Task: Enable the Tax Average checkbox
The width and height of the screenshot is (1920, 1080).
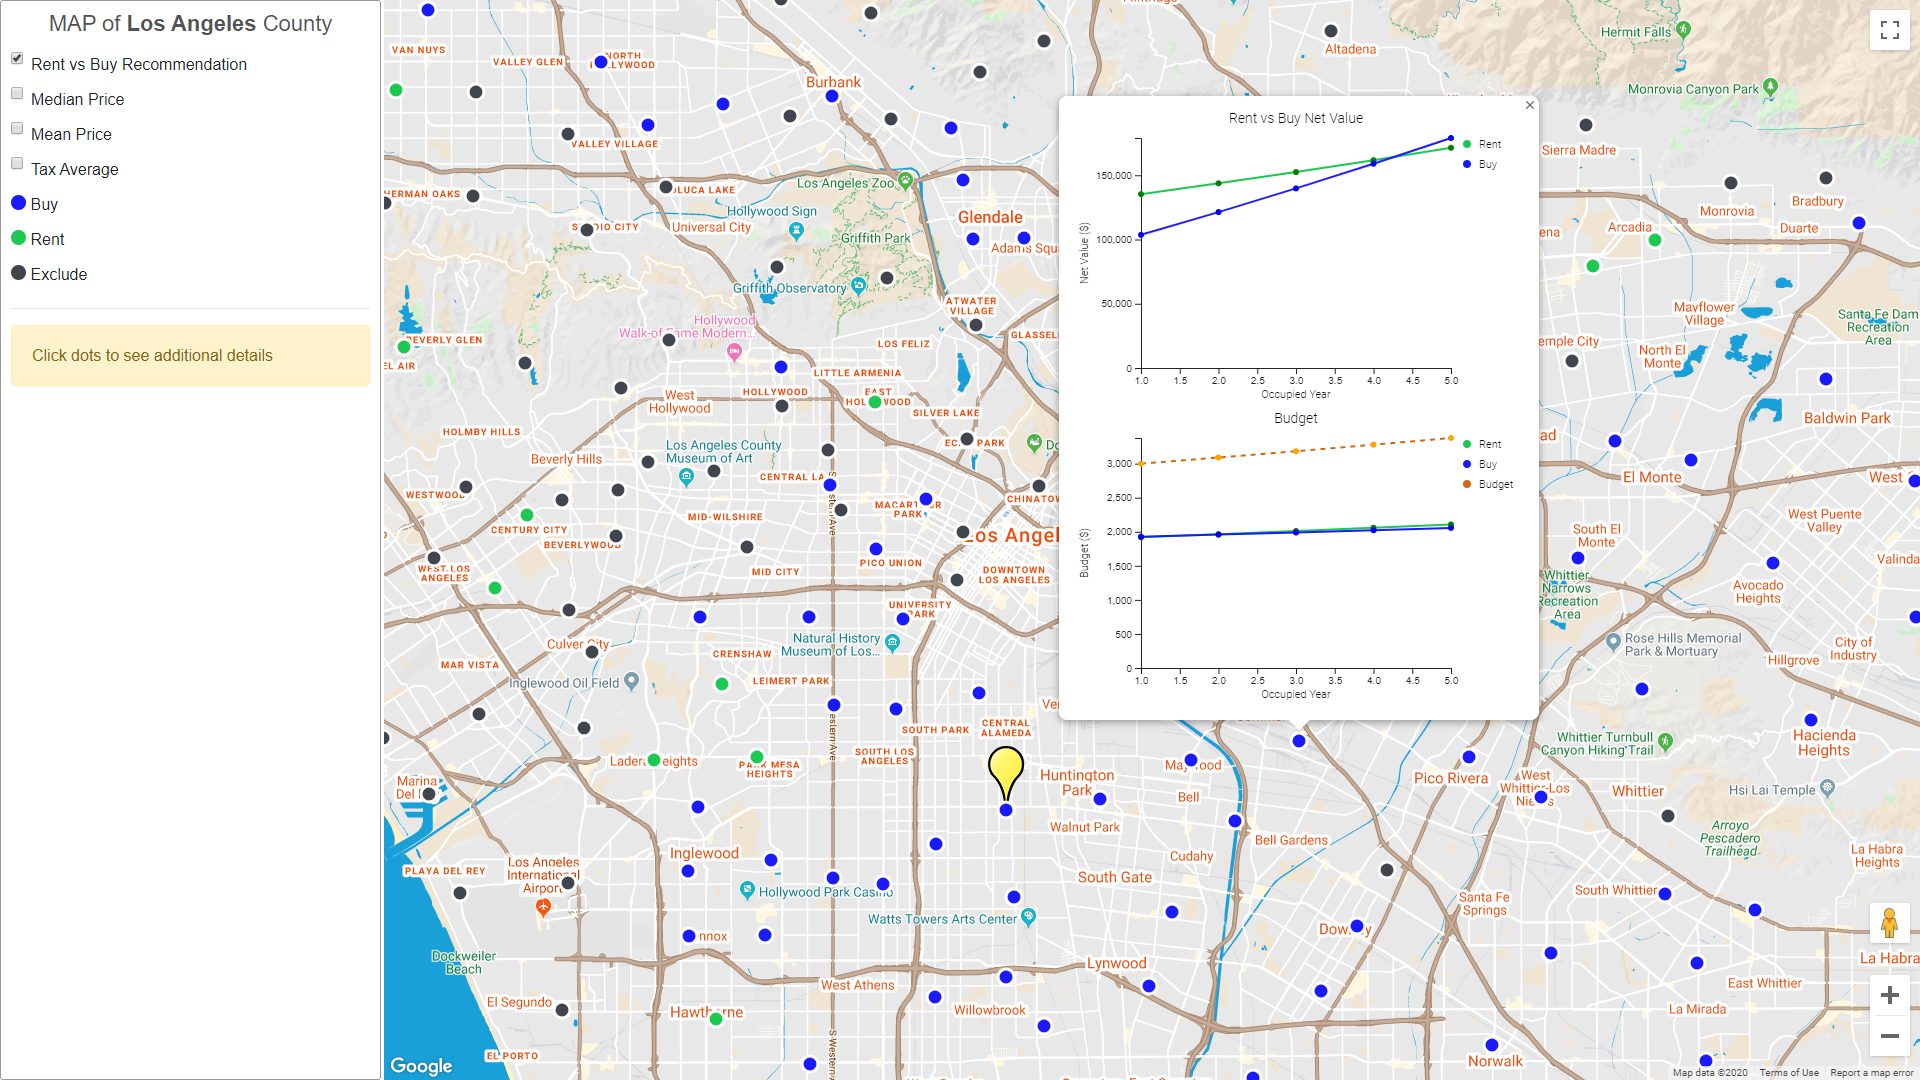Action: (17, 163)
